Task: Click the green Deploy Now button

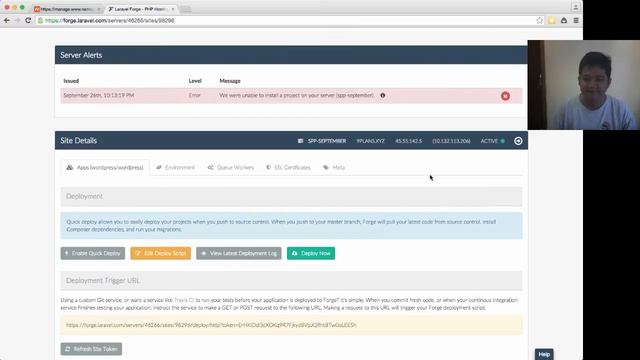Action: (311, 253)
